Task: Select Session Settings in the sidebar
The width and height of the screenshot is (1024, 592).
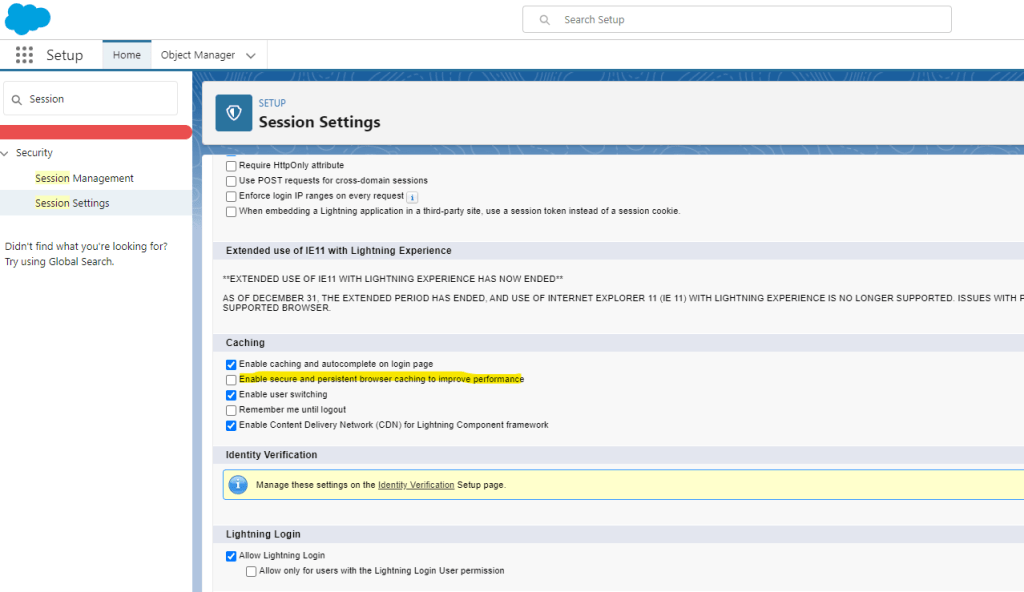Action: click(x=72, y=203)
